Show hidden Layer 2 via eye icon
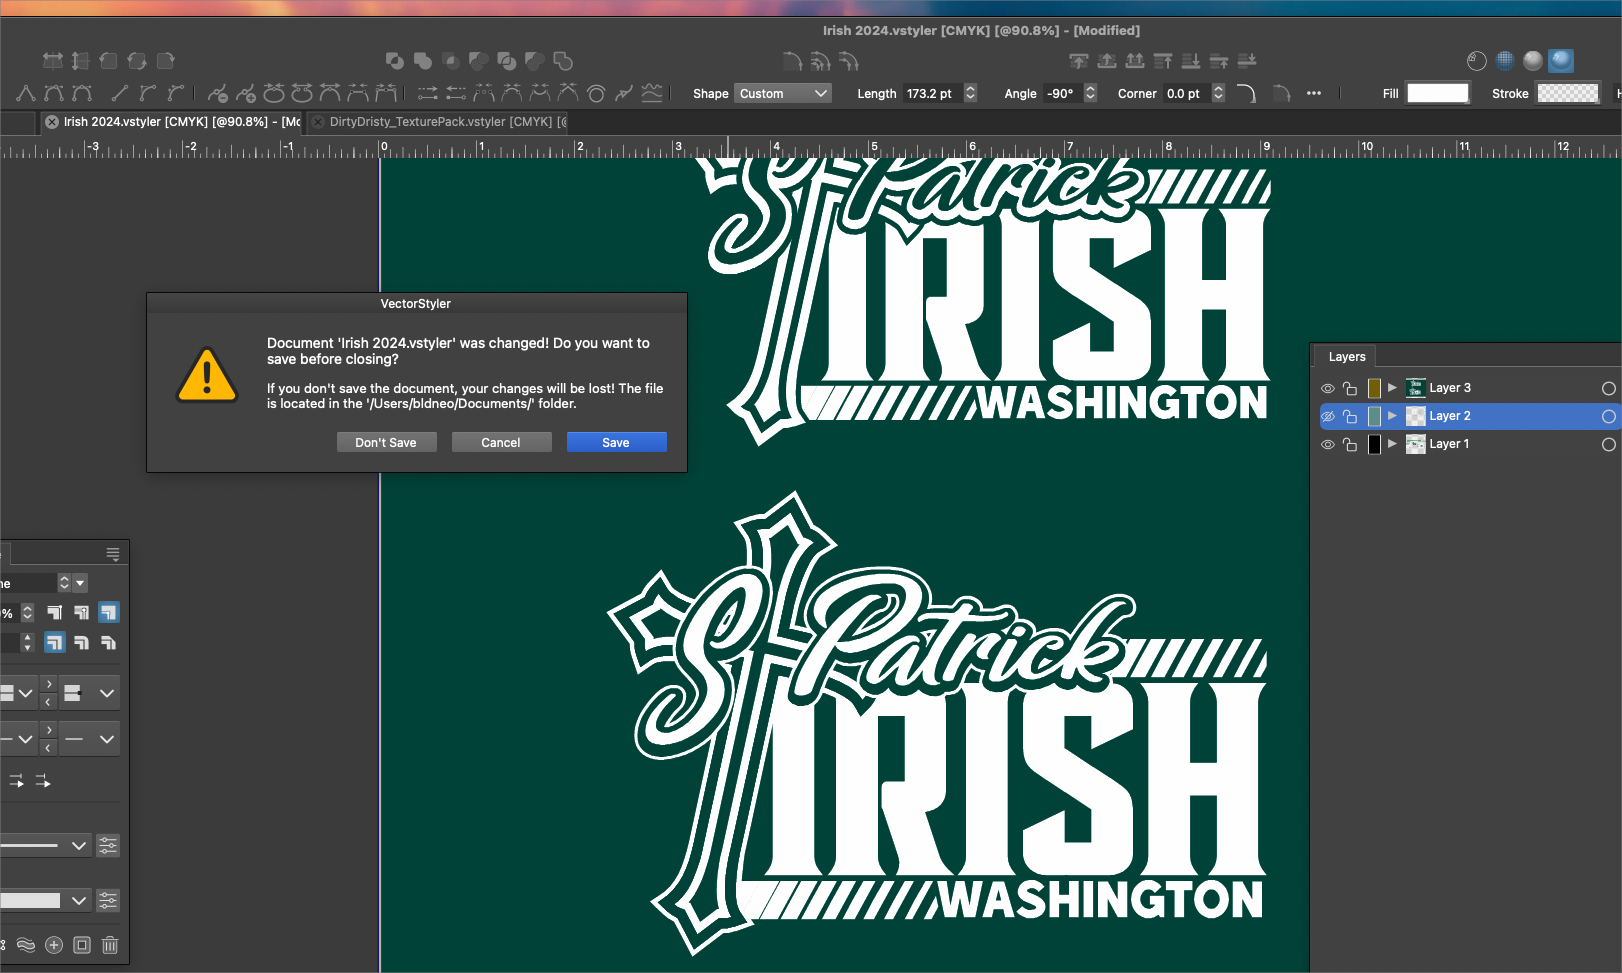 pos(1328,416)
